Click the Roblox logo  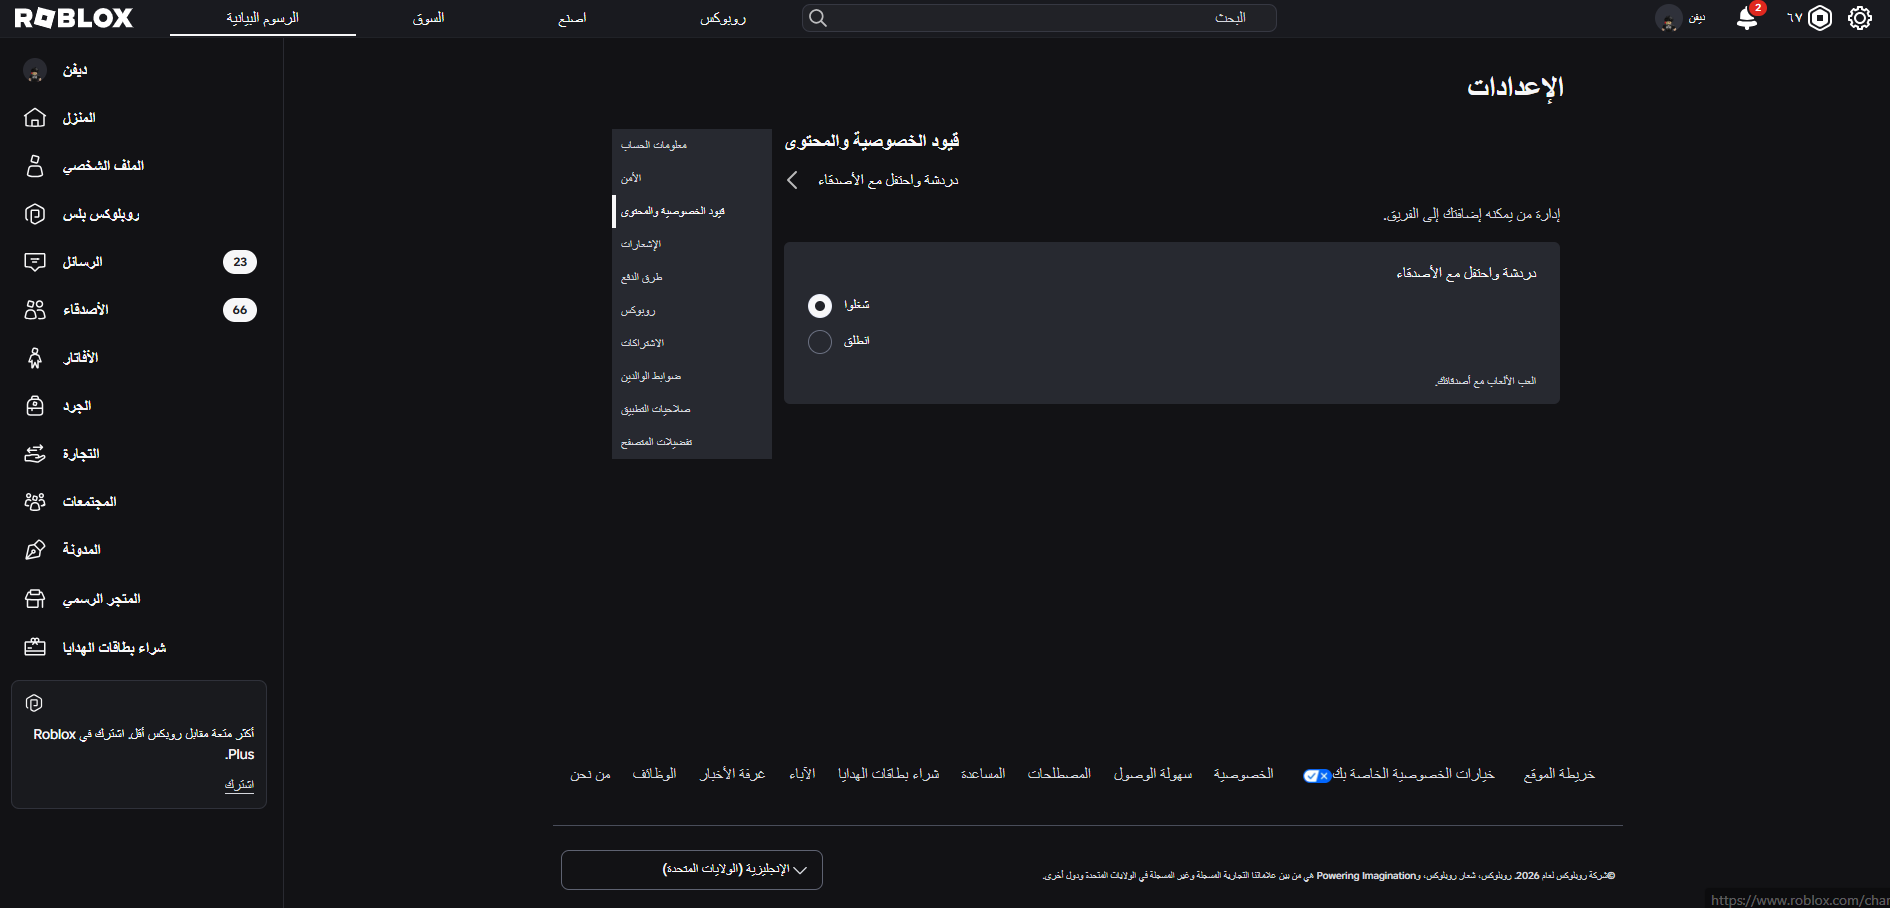coord(74,18)
